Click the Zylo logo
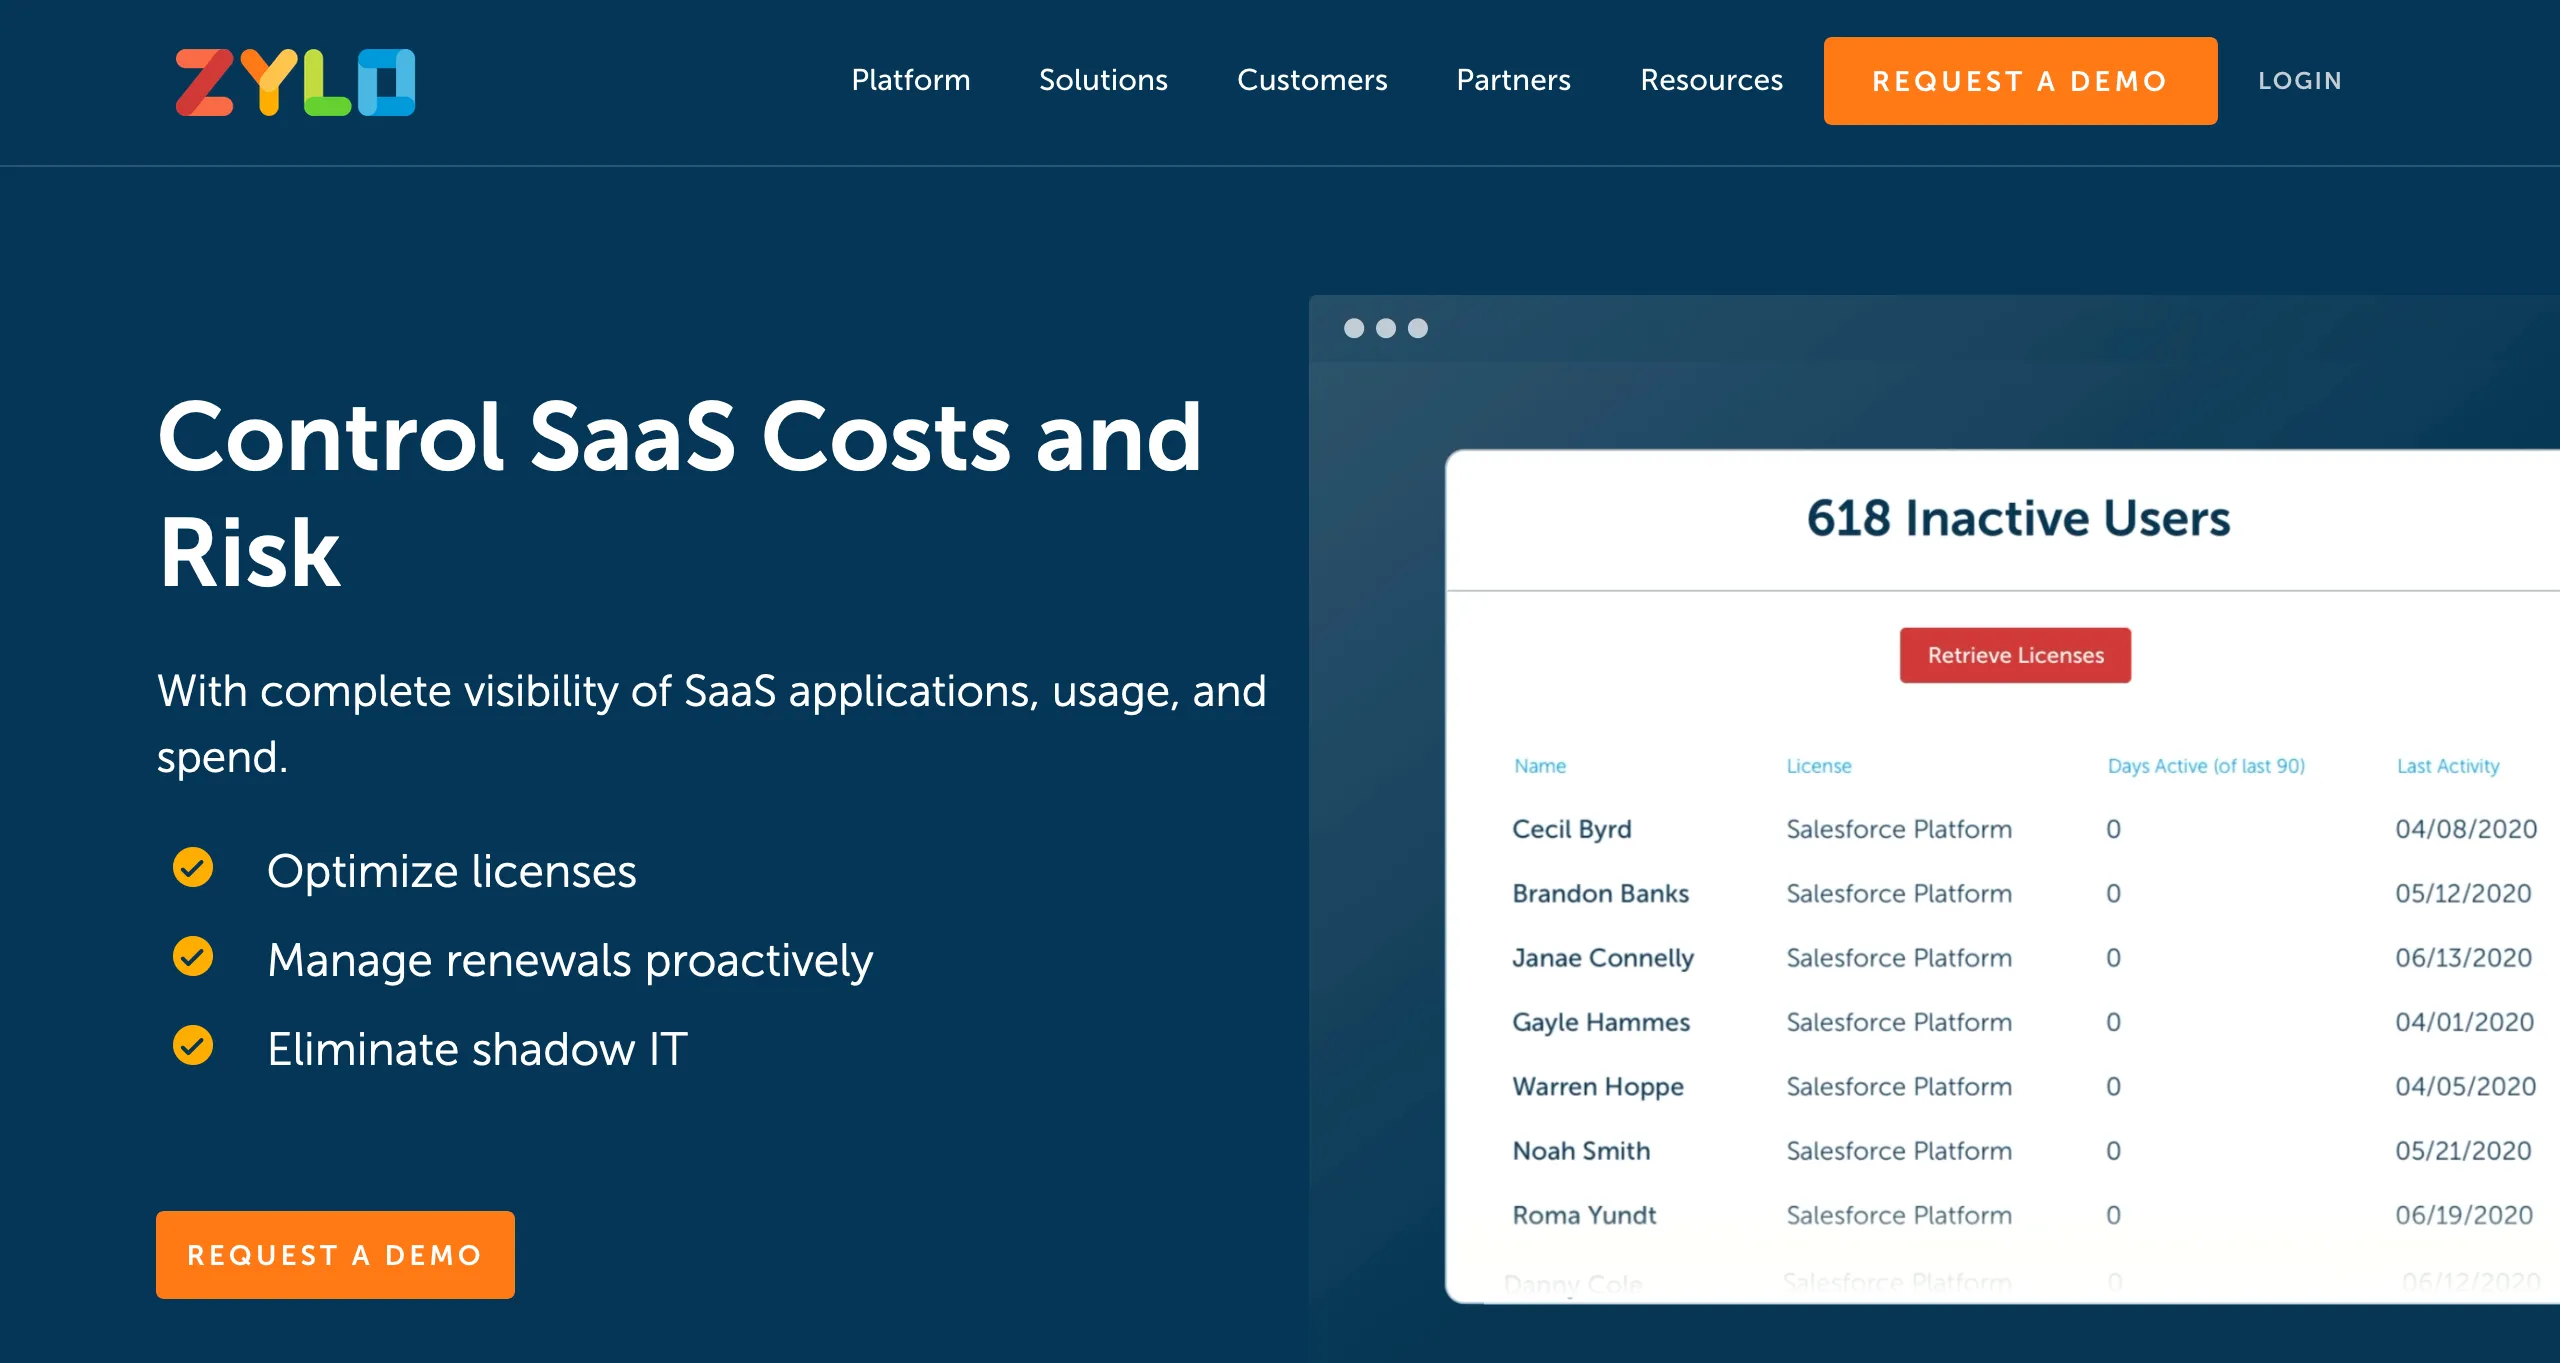This screenshot has height=1363, width=2560. pos(295,82)
